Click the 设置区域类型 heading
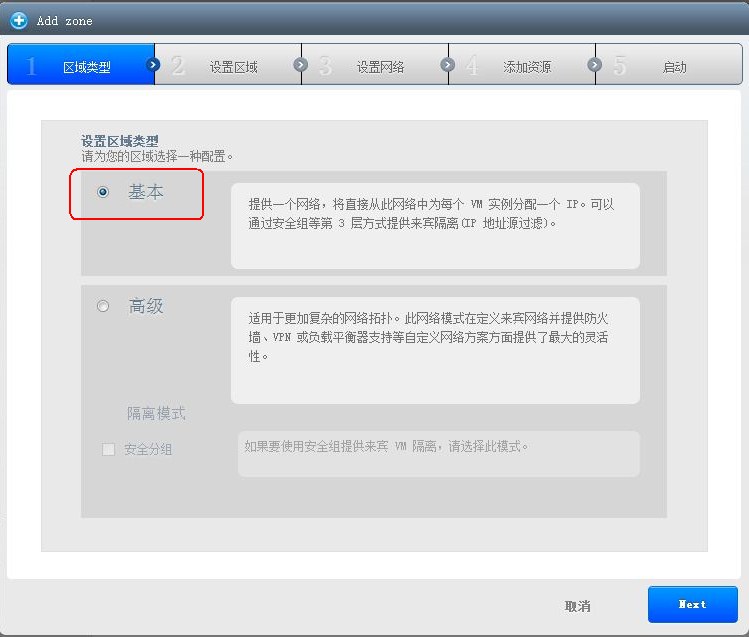 pos(119,141)
